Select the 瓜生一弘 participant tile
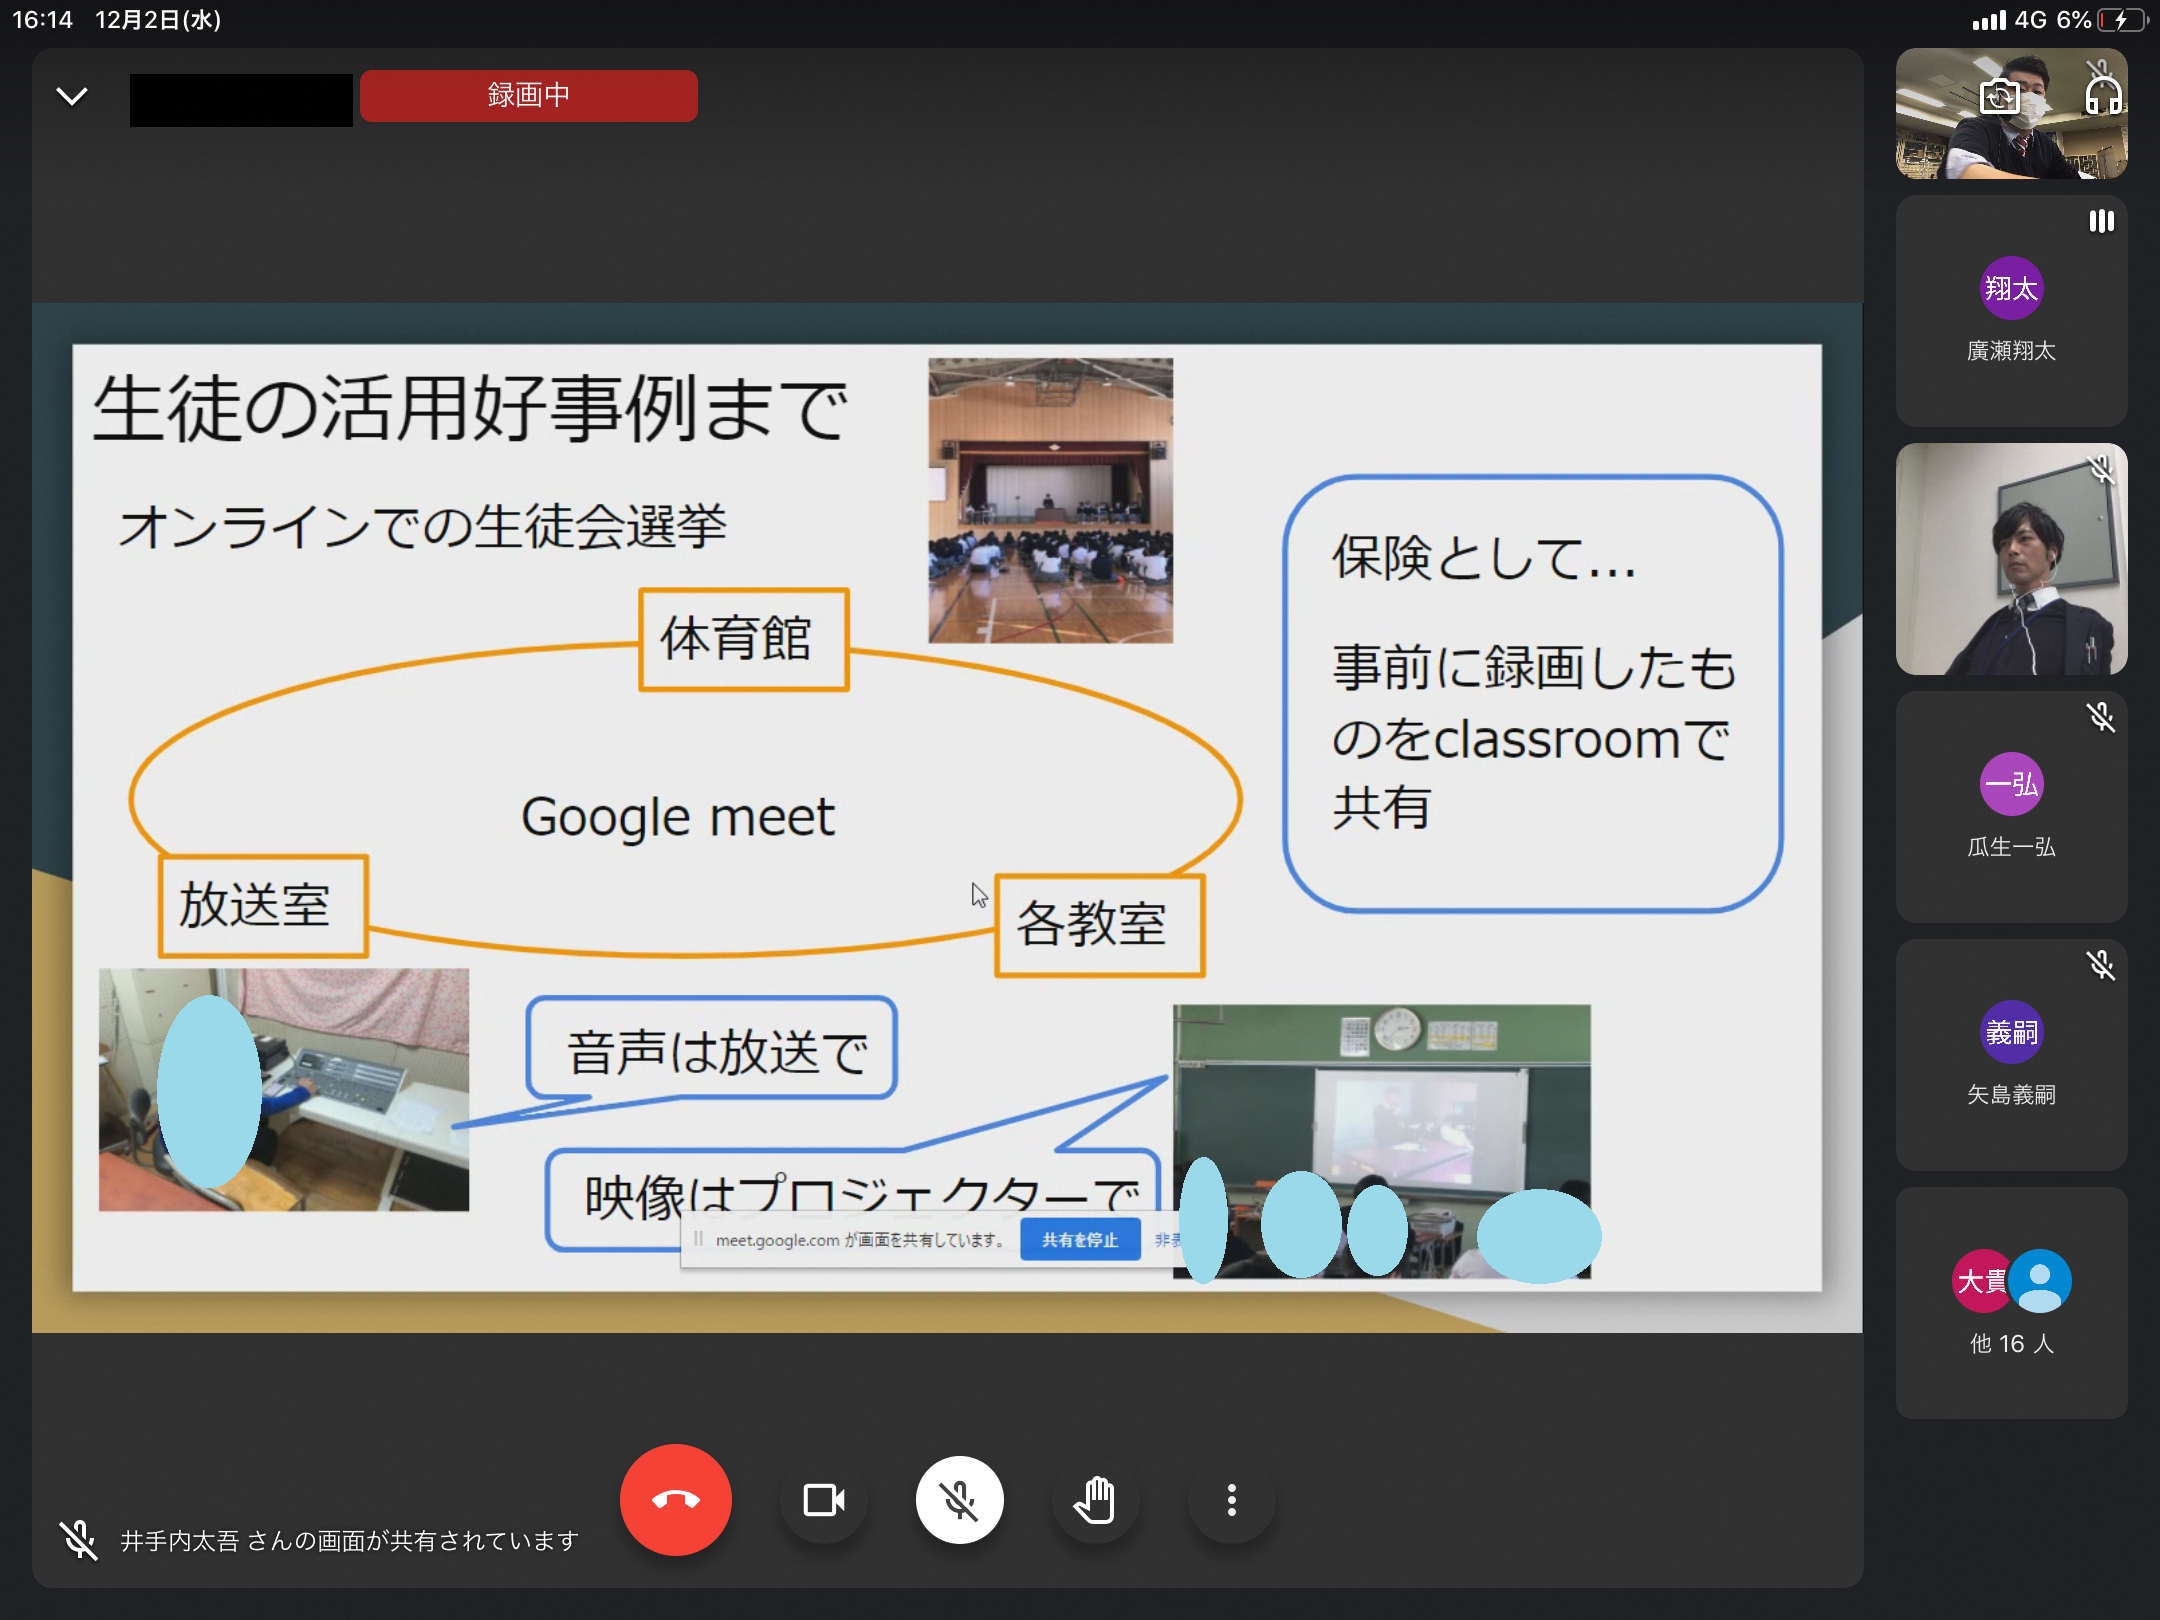2160x1620 pixels. (2011, 807)
